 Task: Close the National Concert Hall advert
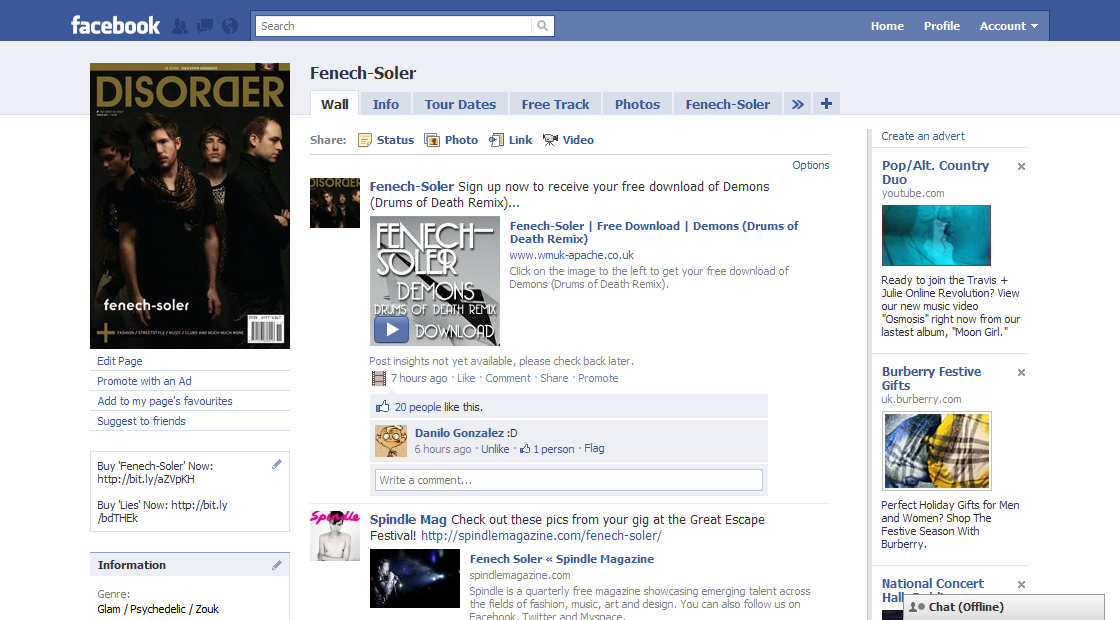coord(1021,584)
